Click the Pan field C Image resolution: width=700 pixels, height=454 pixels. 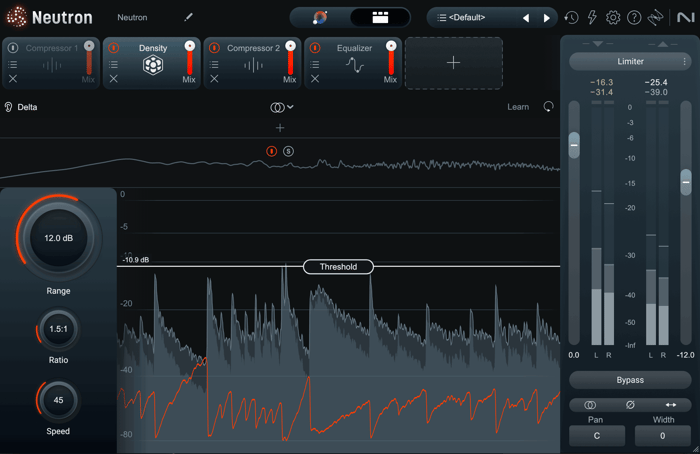(x=597, y=436)
